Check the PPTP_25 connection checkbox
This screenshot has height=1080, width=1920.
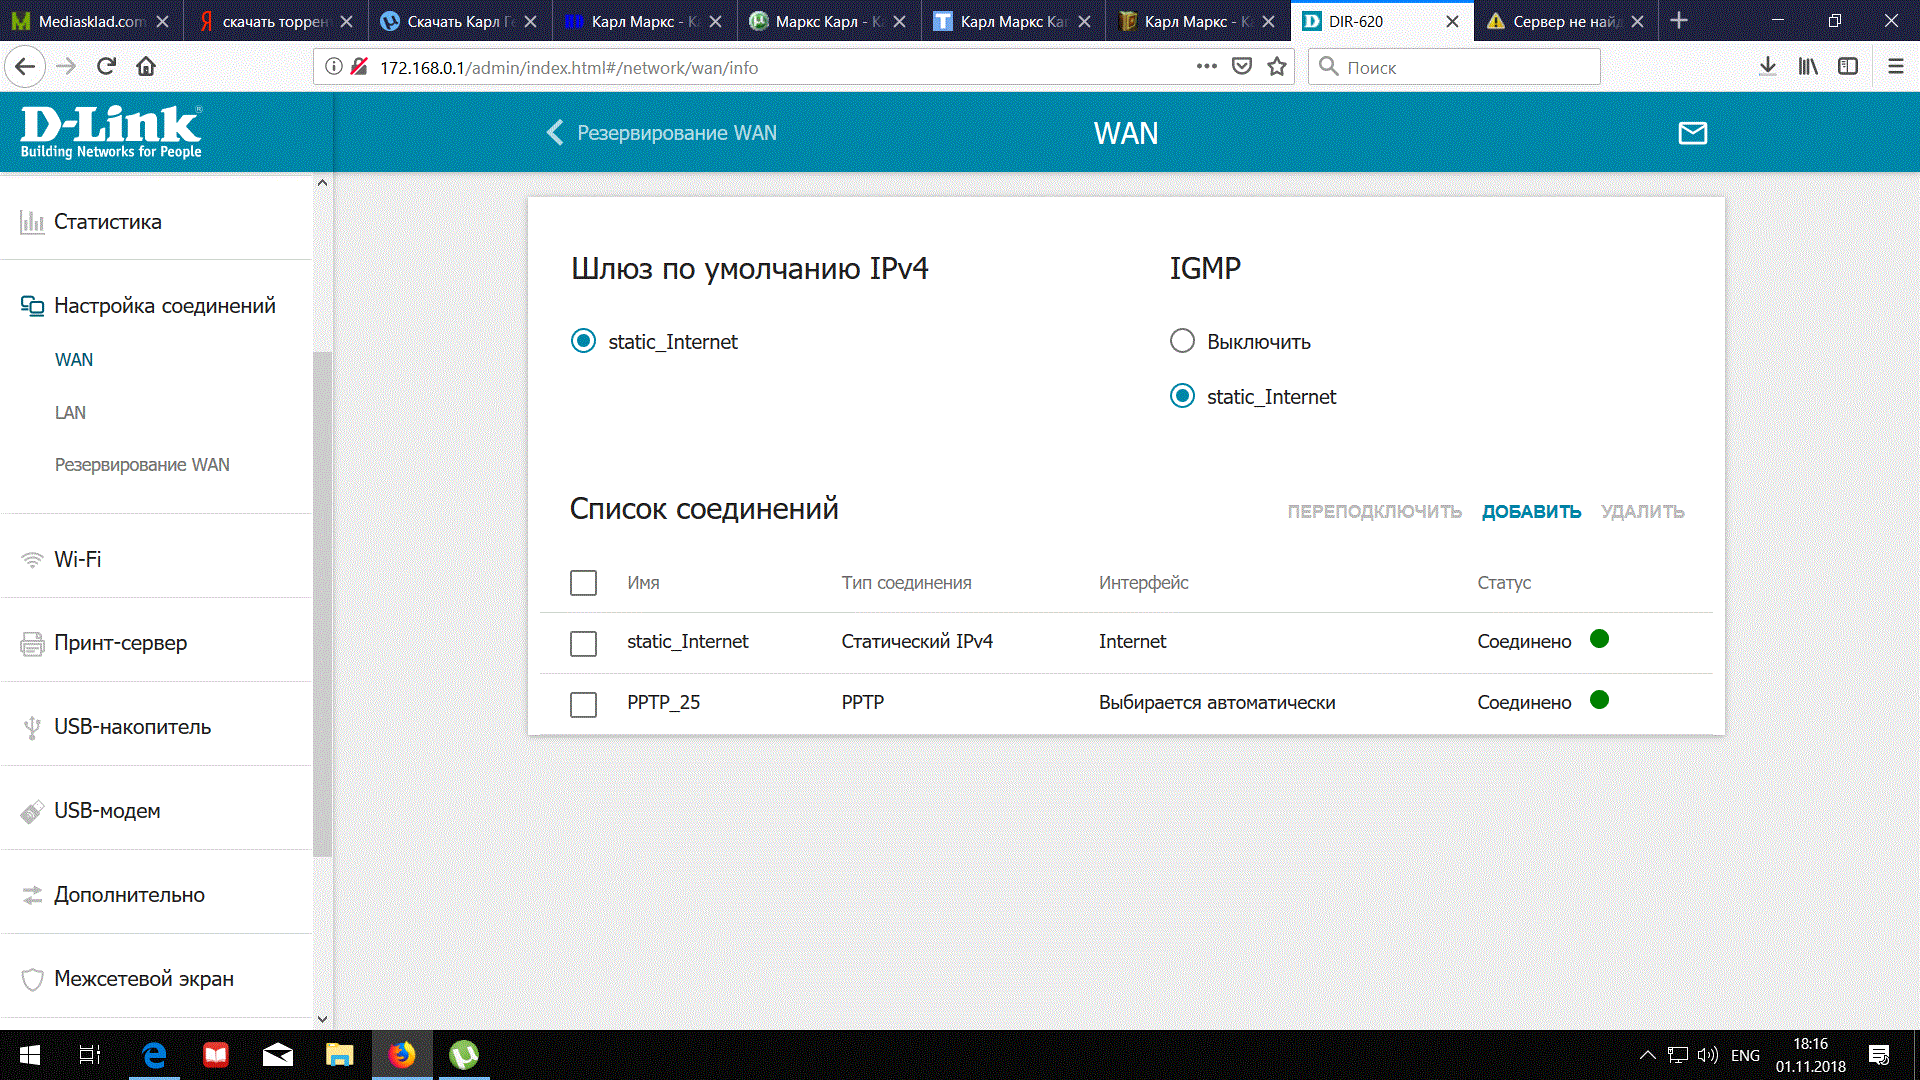tap(583, 704)
